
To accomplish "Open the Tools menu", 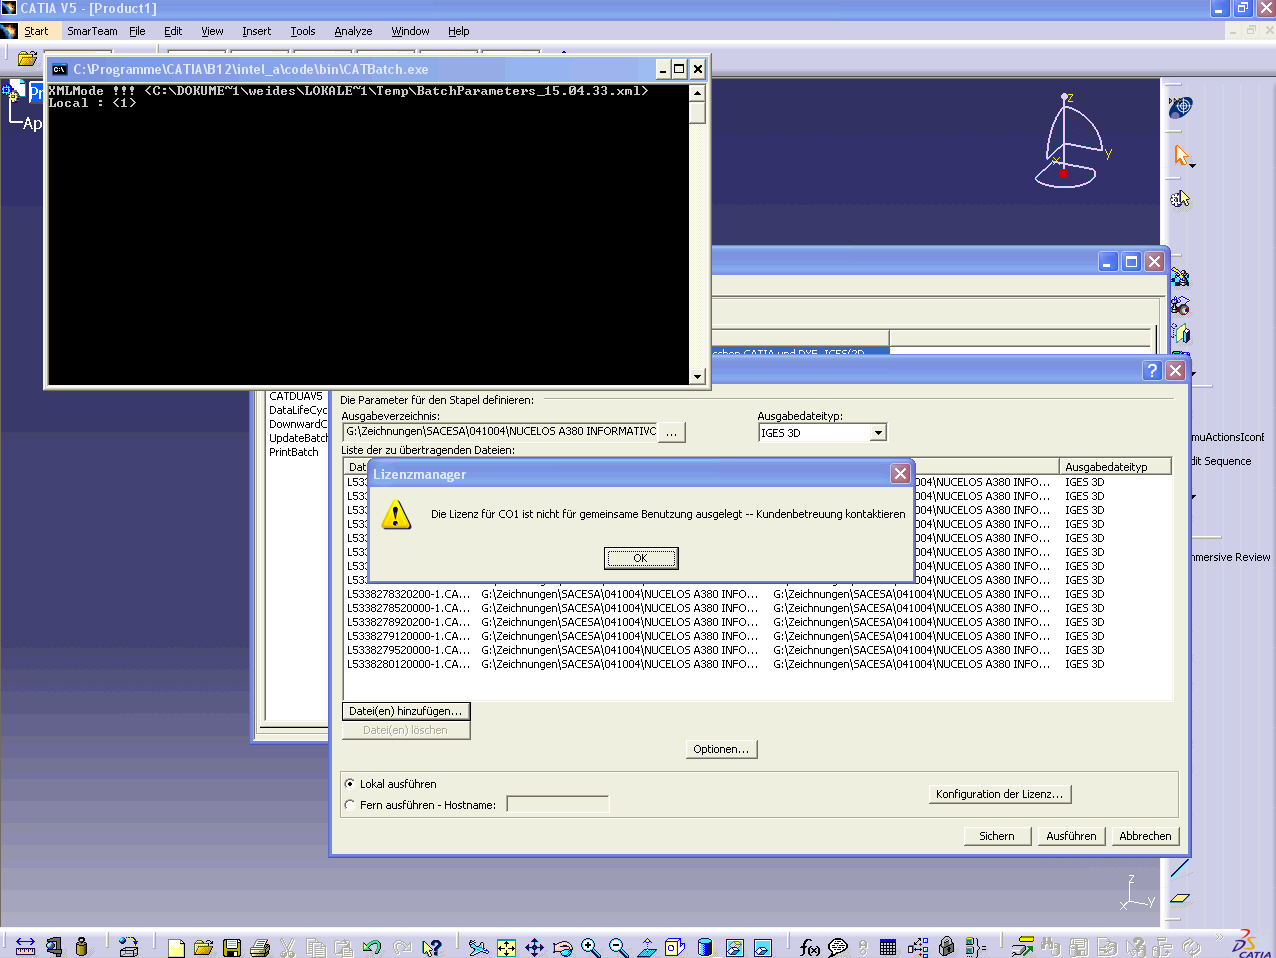I will (x=303, y=31).
